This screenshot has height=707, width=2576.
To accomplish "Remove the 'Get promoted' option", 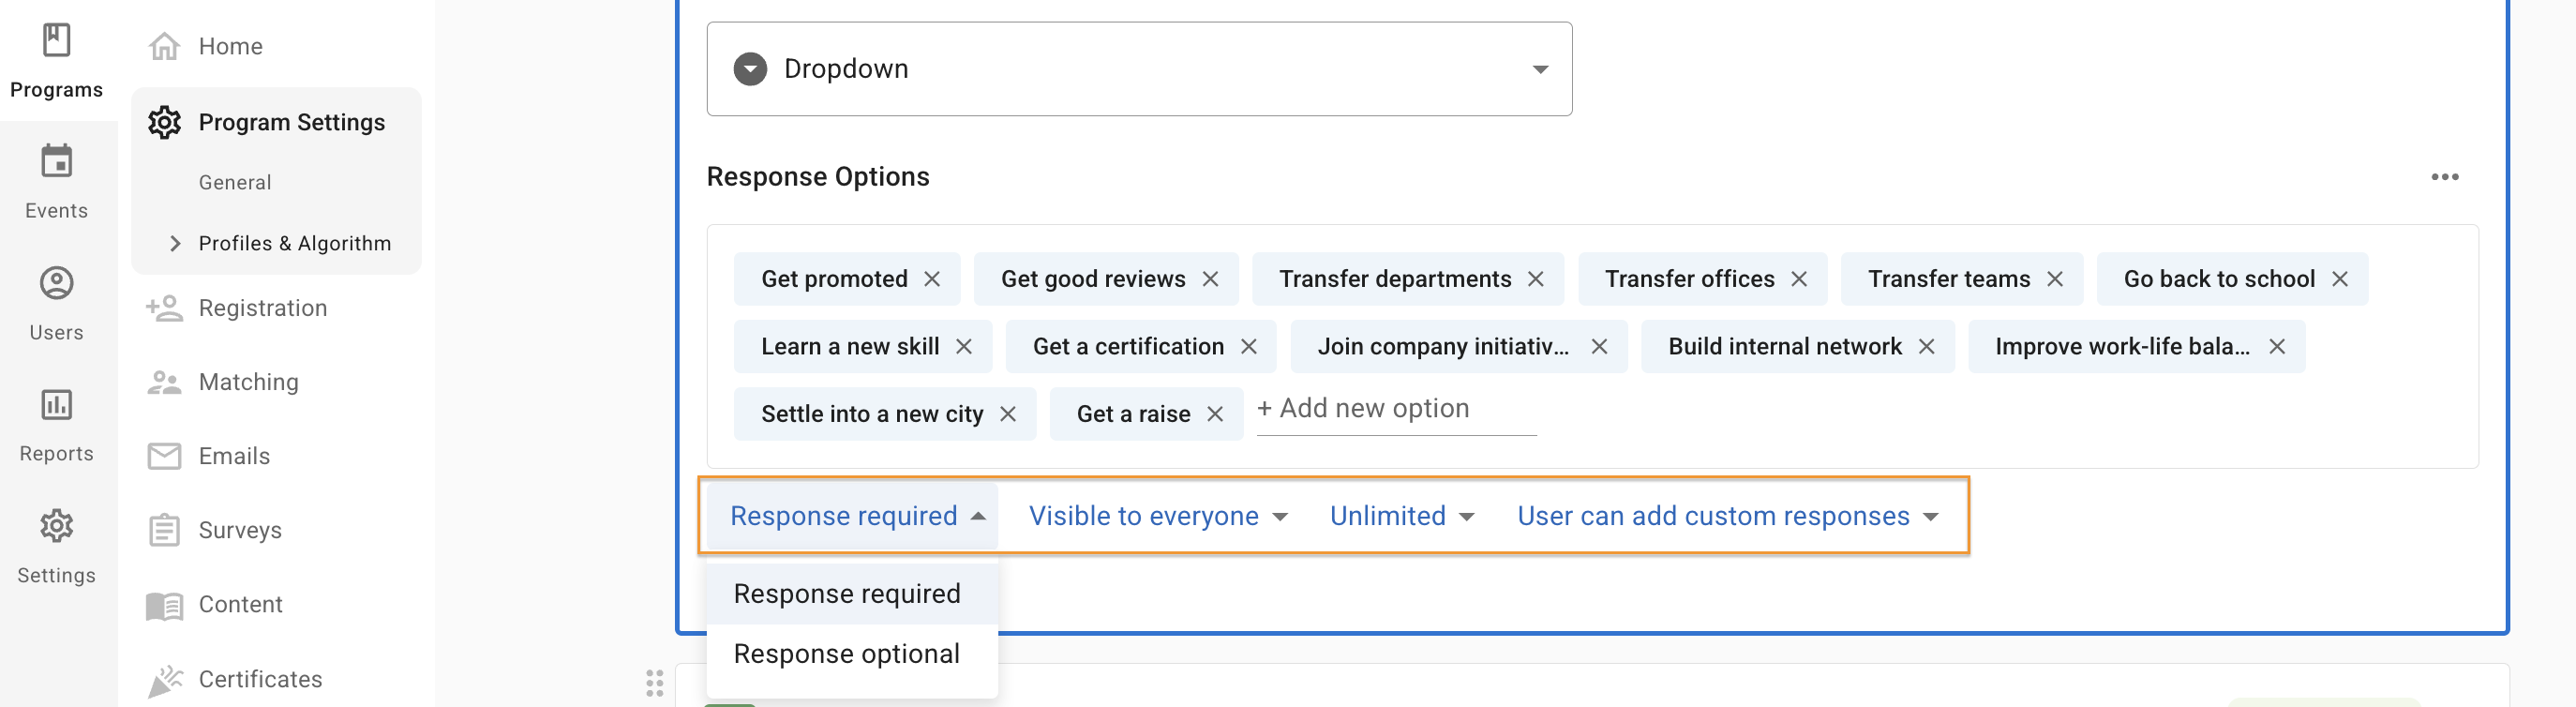I will [932, 279].
